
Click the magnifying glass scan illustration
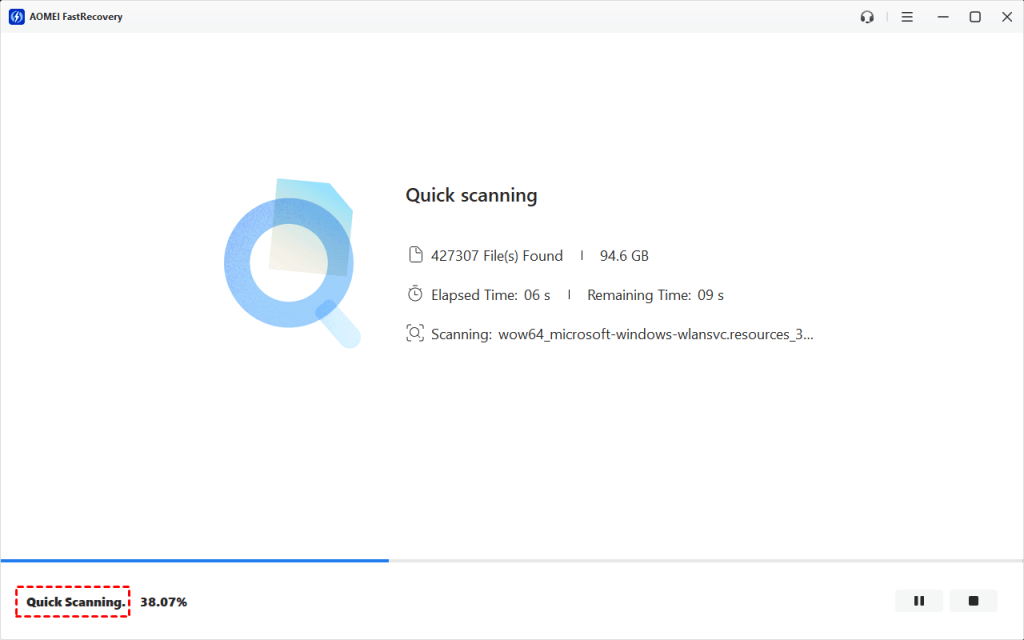(x=292, y=263)
